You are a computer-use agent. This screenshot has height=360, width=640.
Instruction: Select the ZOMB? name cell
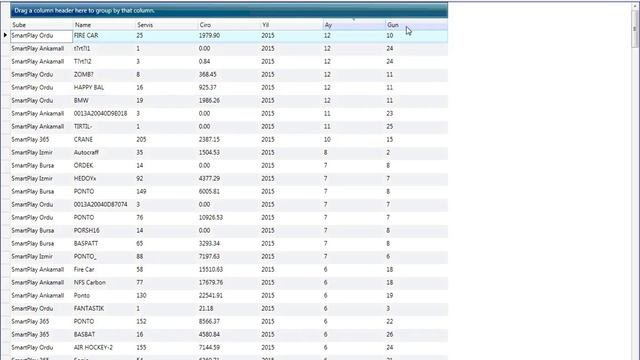[x=104, y=75]
